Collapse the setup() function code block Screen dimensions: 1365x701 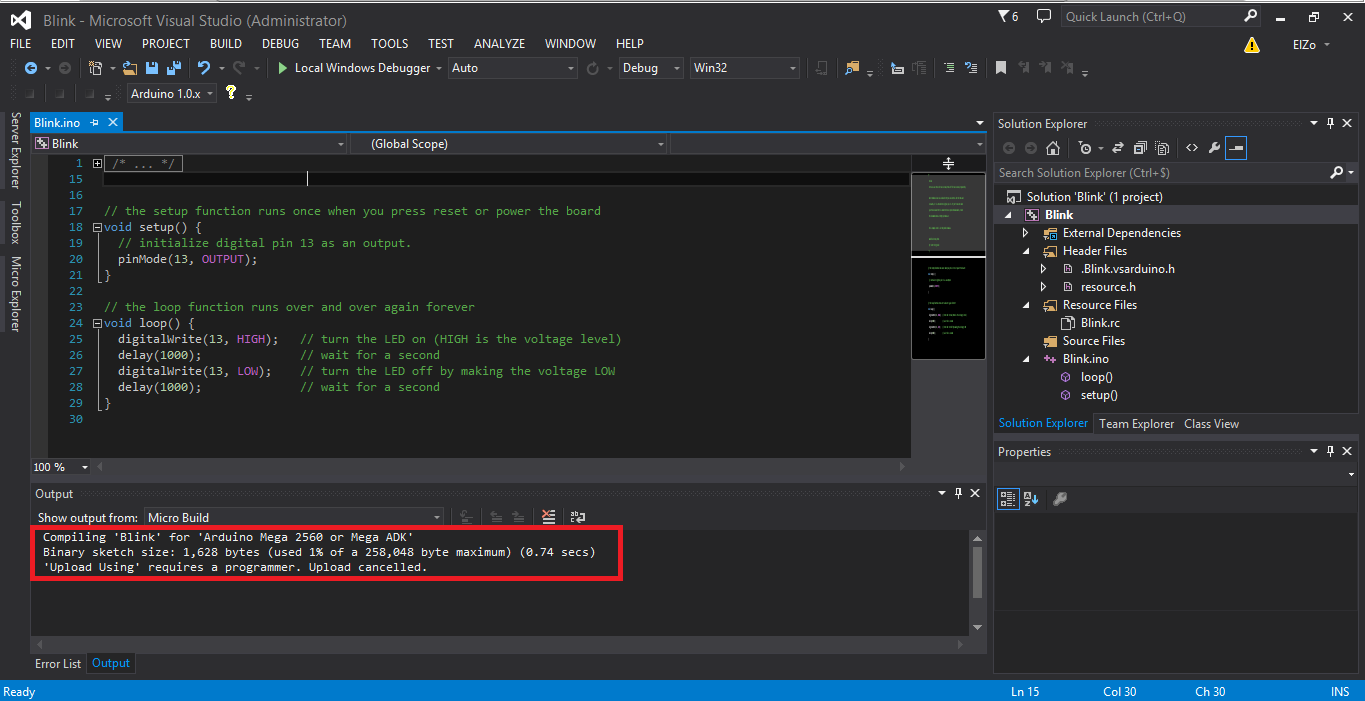click(x=97, y=227)
